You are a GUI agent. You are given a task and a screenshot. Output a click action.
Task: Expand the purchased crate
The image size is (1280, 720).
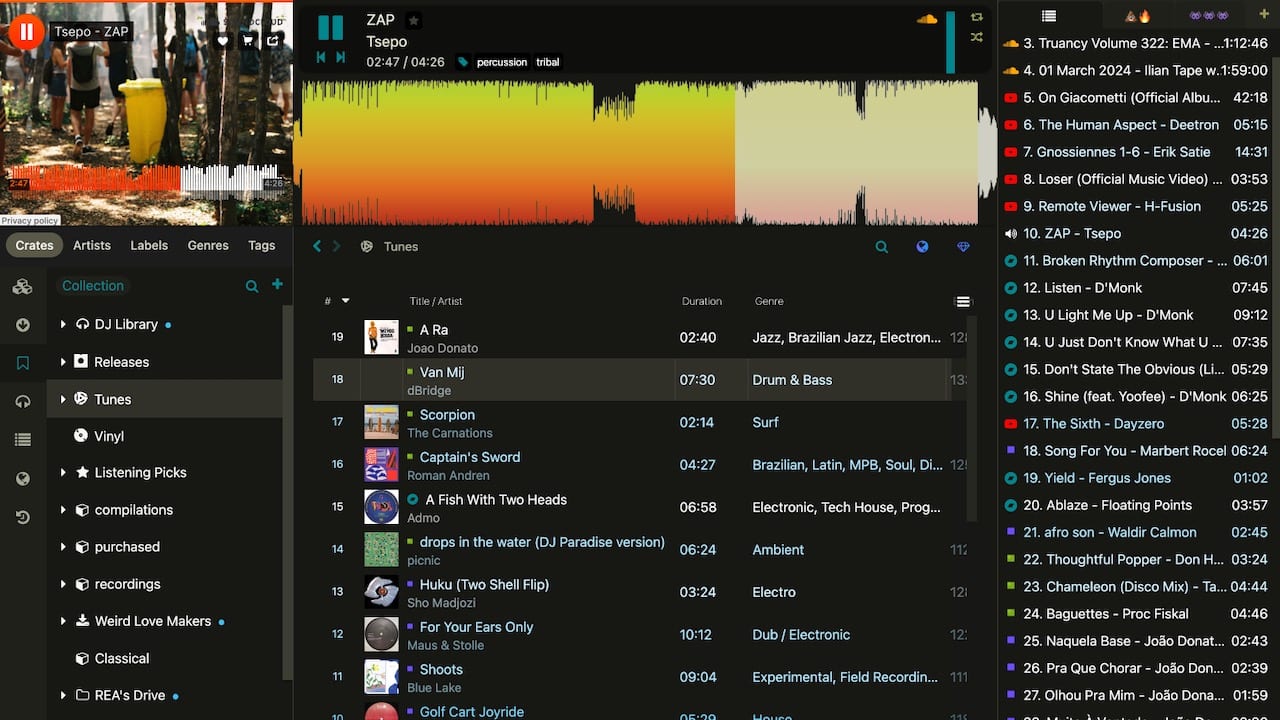click(x=63, y=546)
